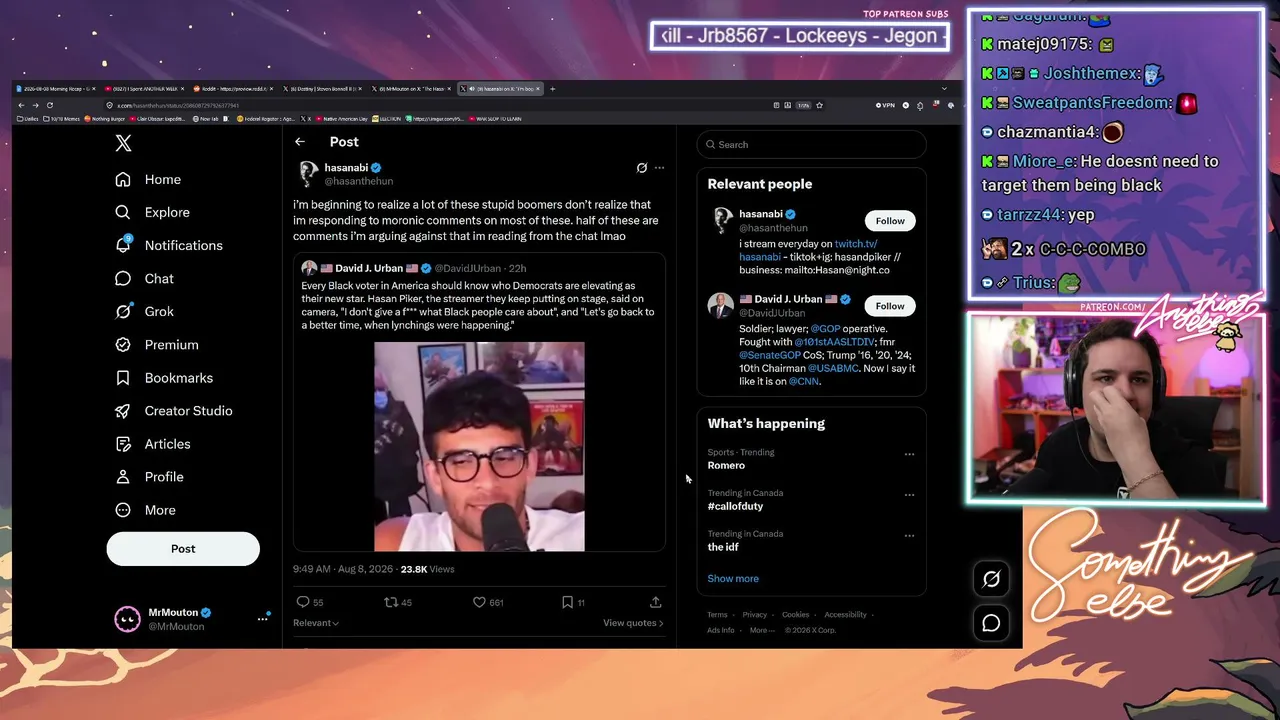
Task: Click hasanabi's avatar on the post
Action: (307, 174)
